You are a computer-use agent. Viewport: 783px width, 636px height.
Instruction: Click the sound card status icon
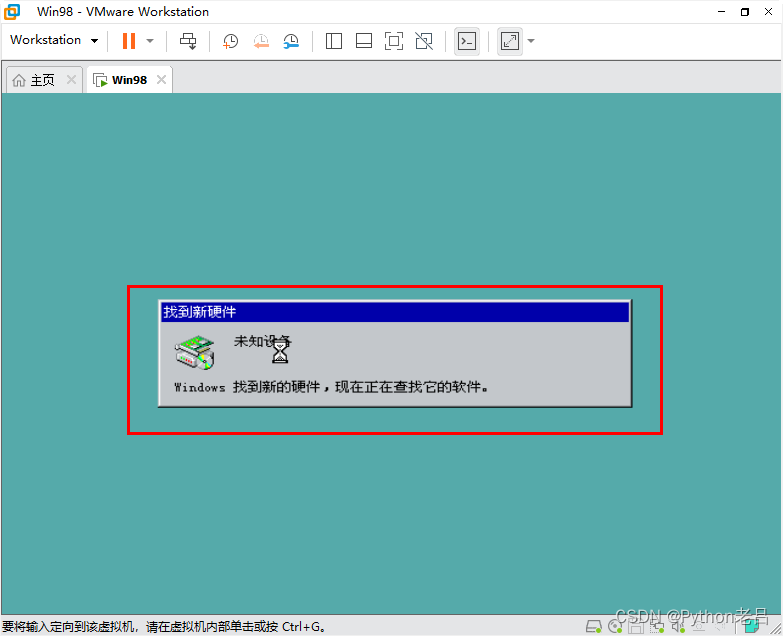pos(678,626)
